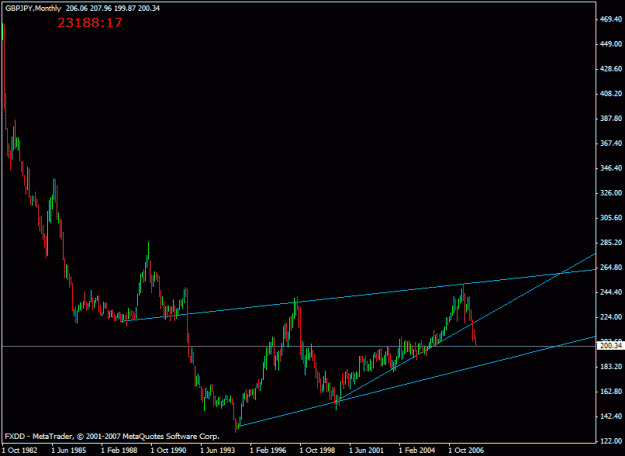Screen dimensions: 625x456
Task: Click the 162.80 price axis label
Action: 613,391
